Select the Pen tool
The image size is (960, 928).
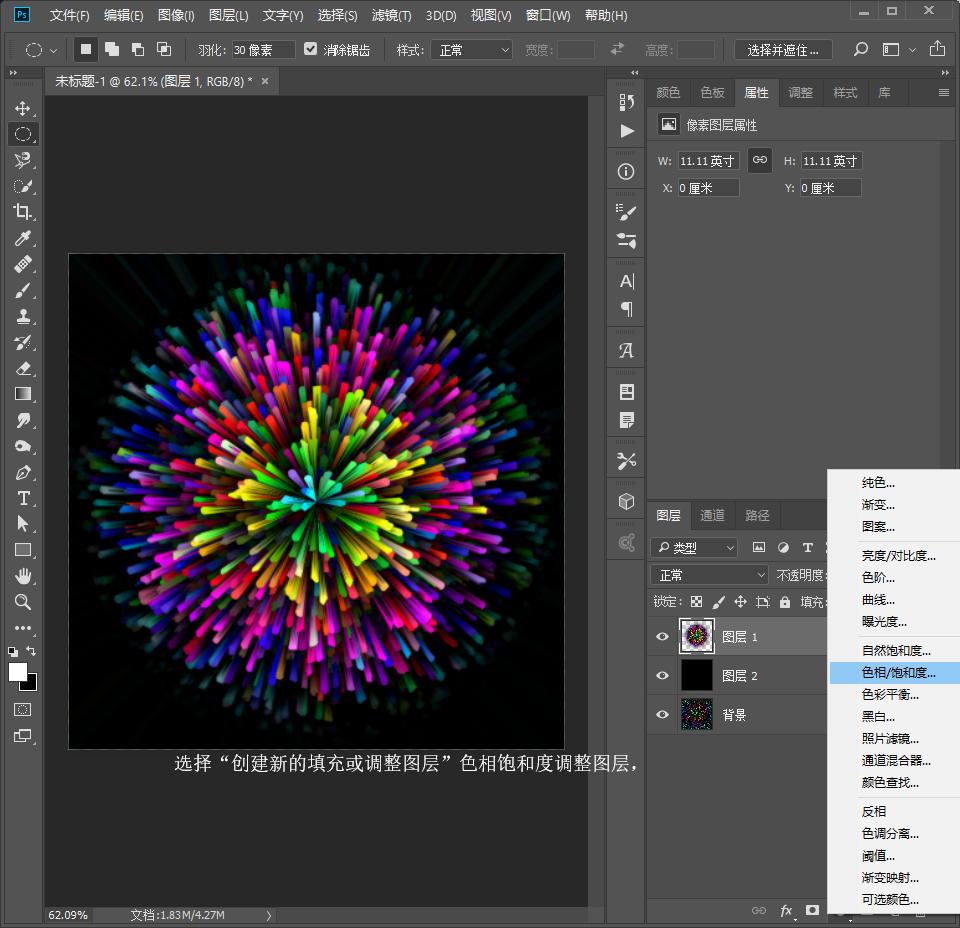coord(22,472)
